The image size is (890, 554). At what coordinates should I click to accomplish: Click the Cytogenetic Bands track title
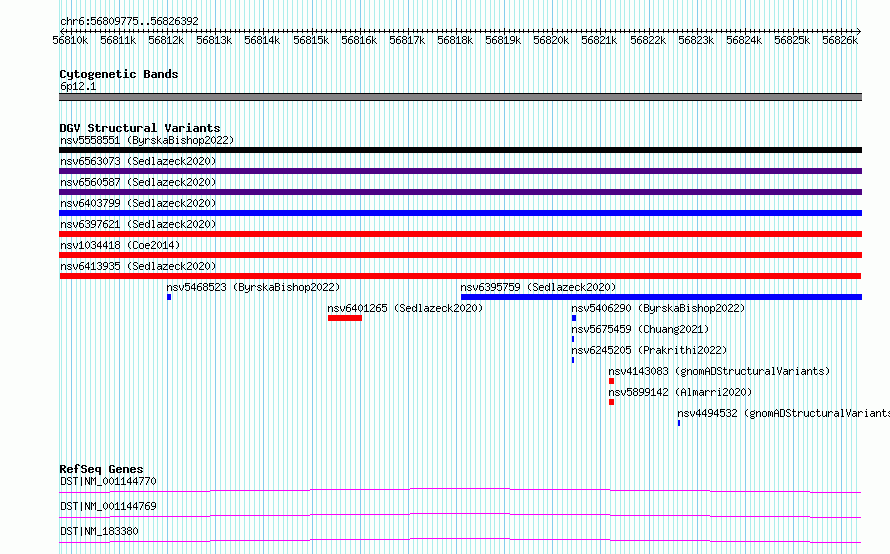[119, 74]
